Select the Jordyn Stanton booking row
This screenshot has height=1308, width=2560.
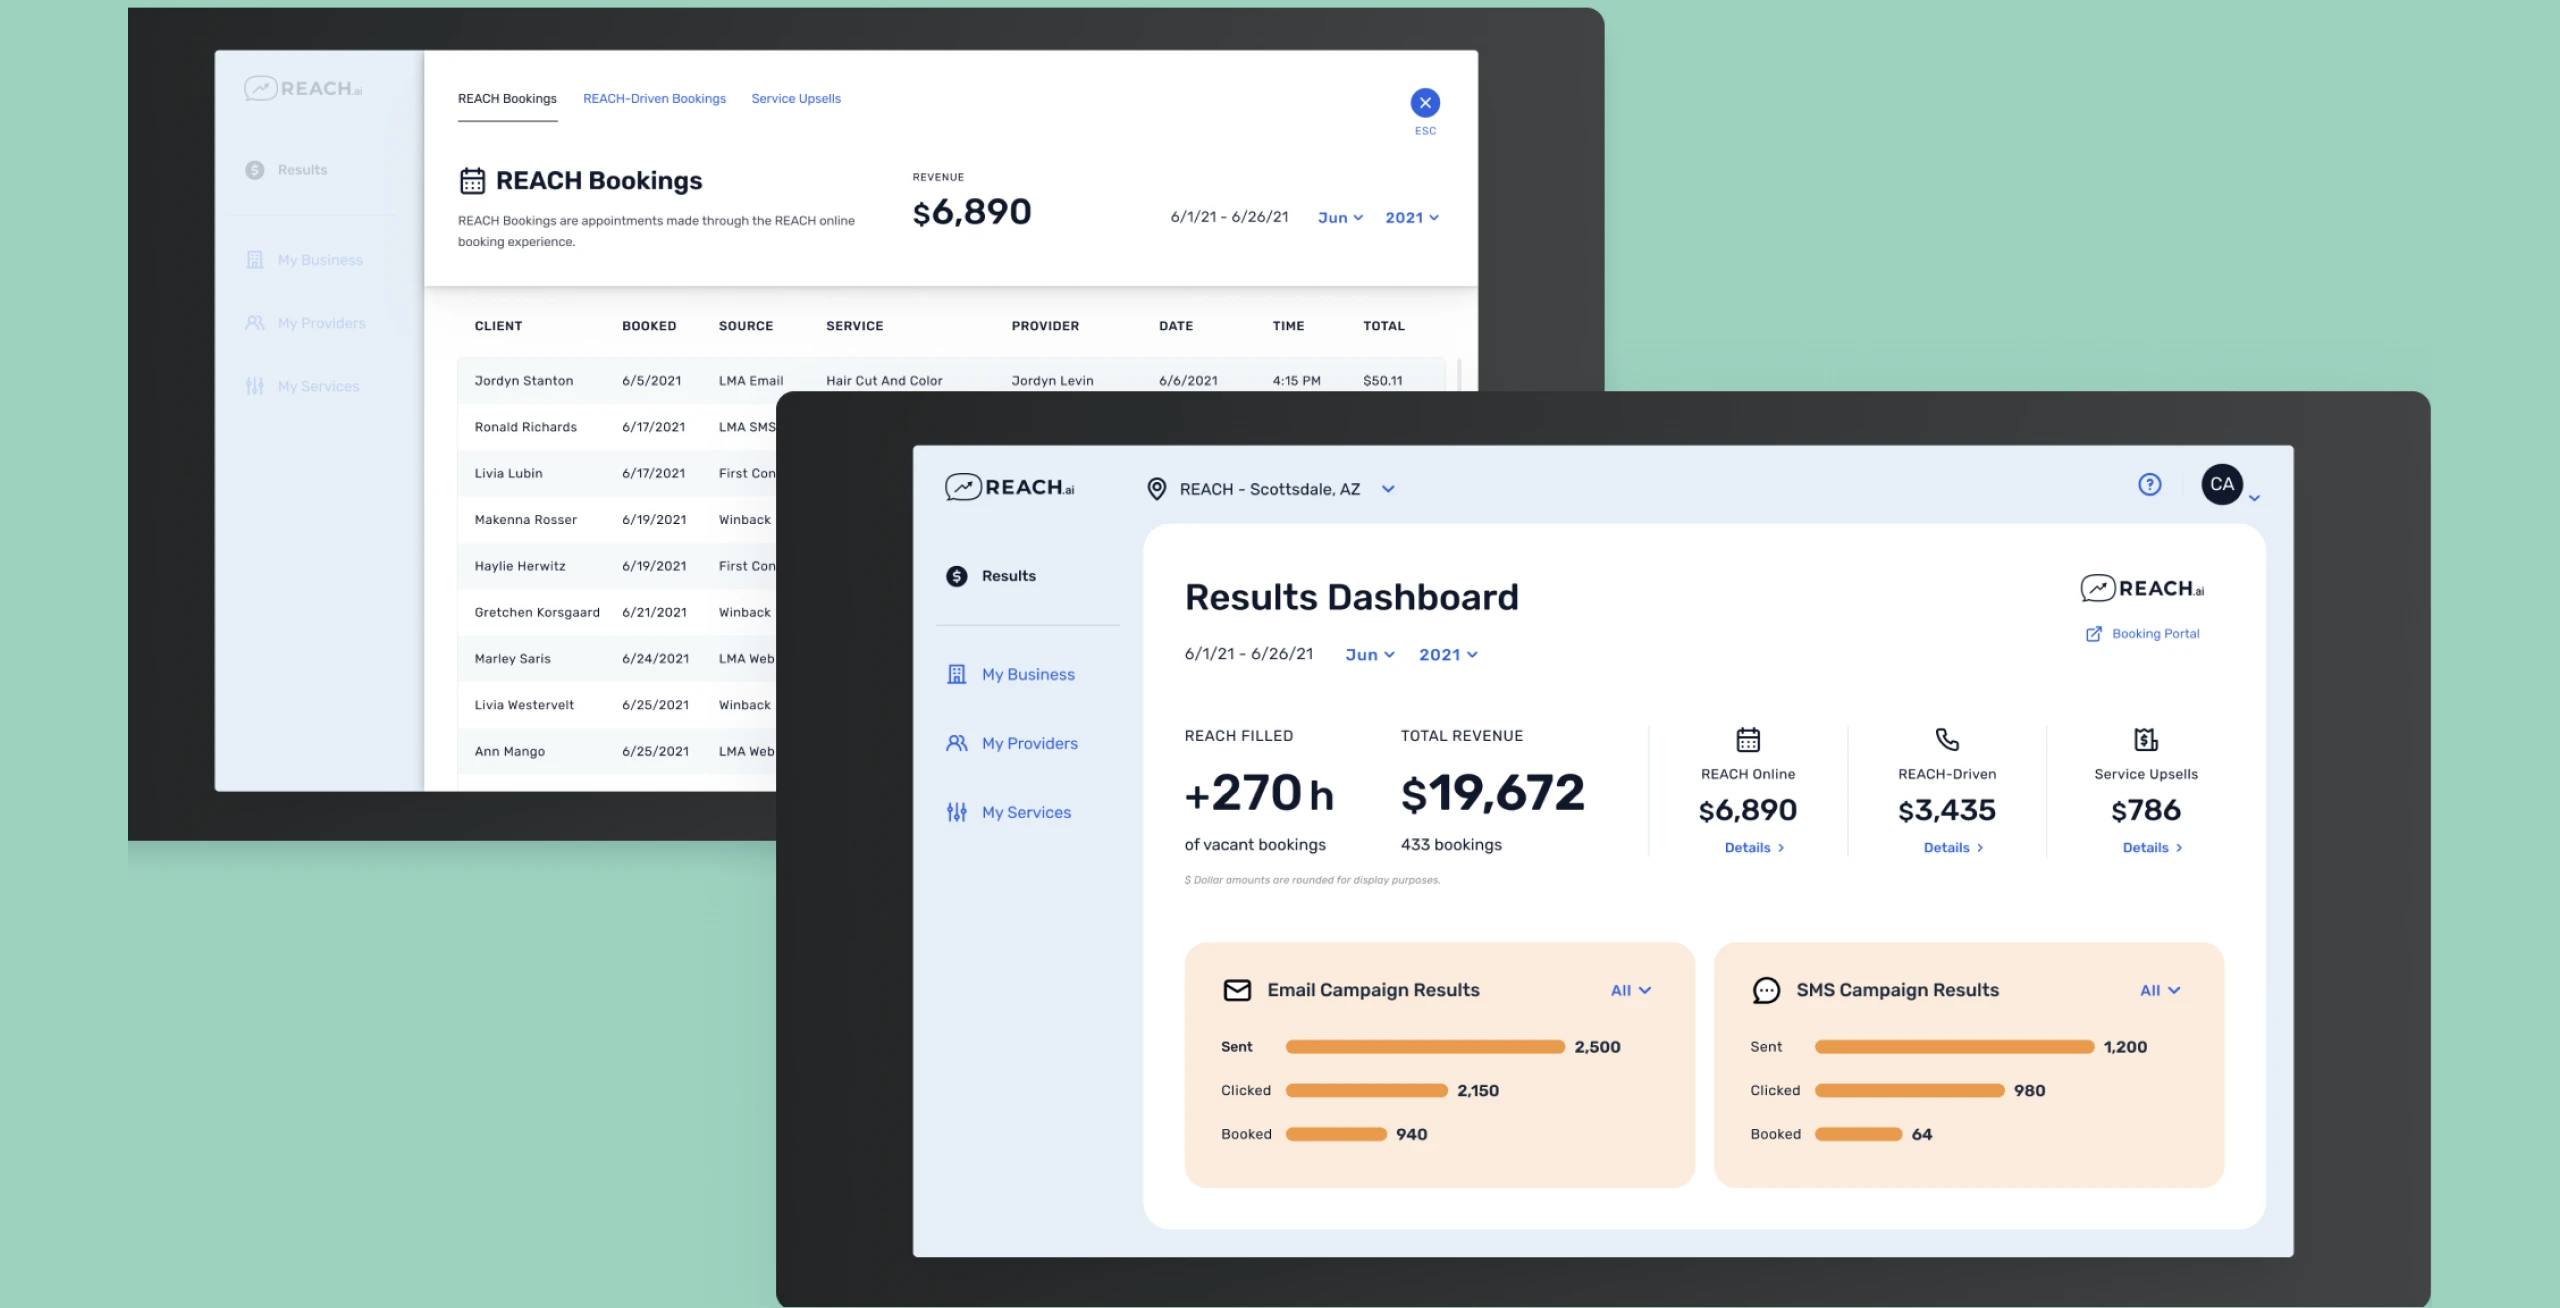pos(951,380)
